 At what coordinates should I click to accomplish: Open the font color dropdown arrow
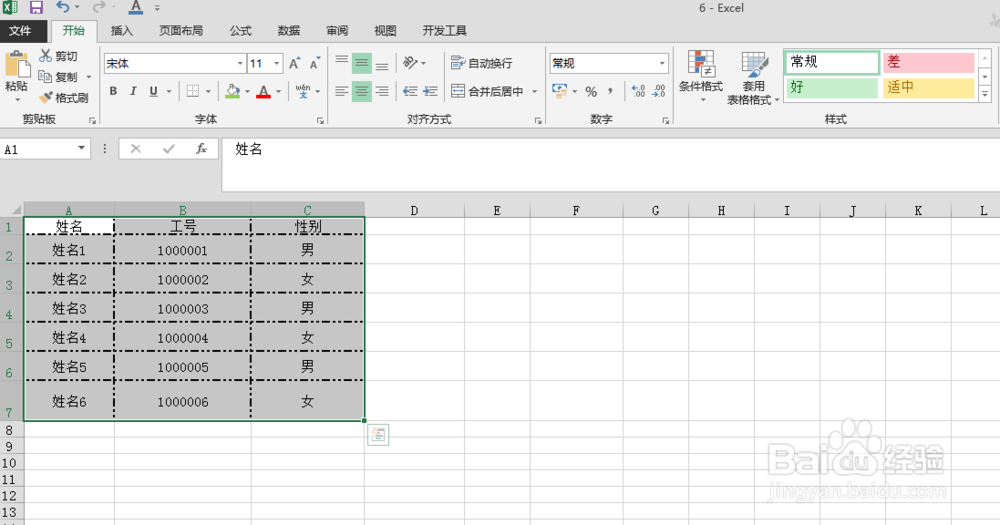point(279,91)
